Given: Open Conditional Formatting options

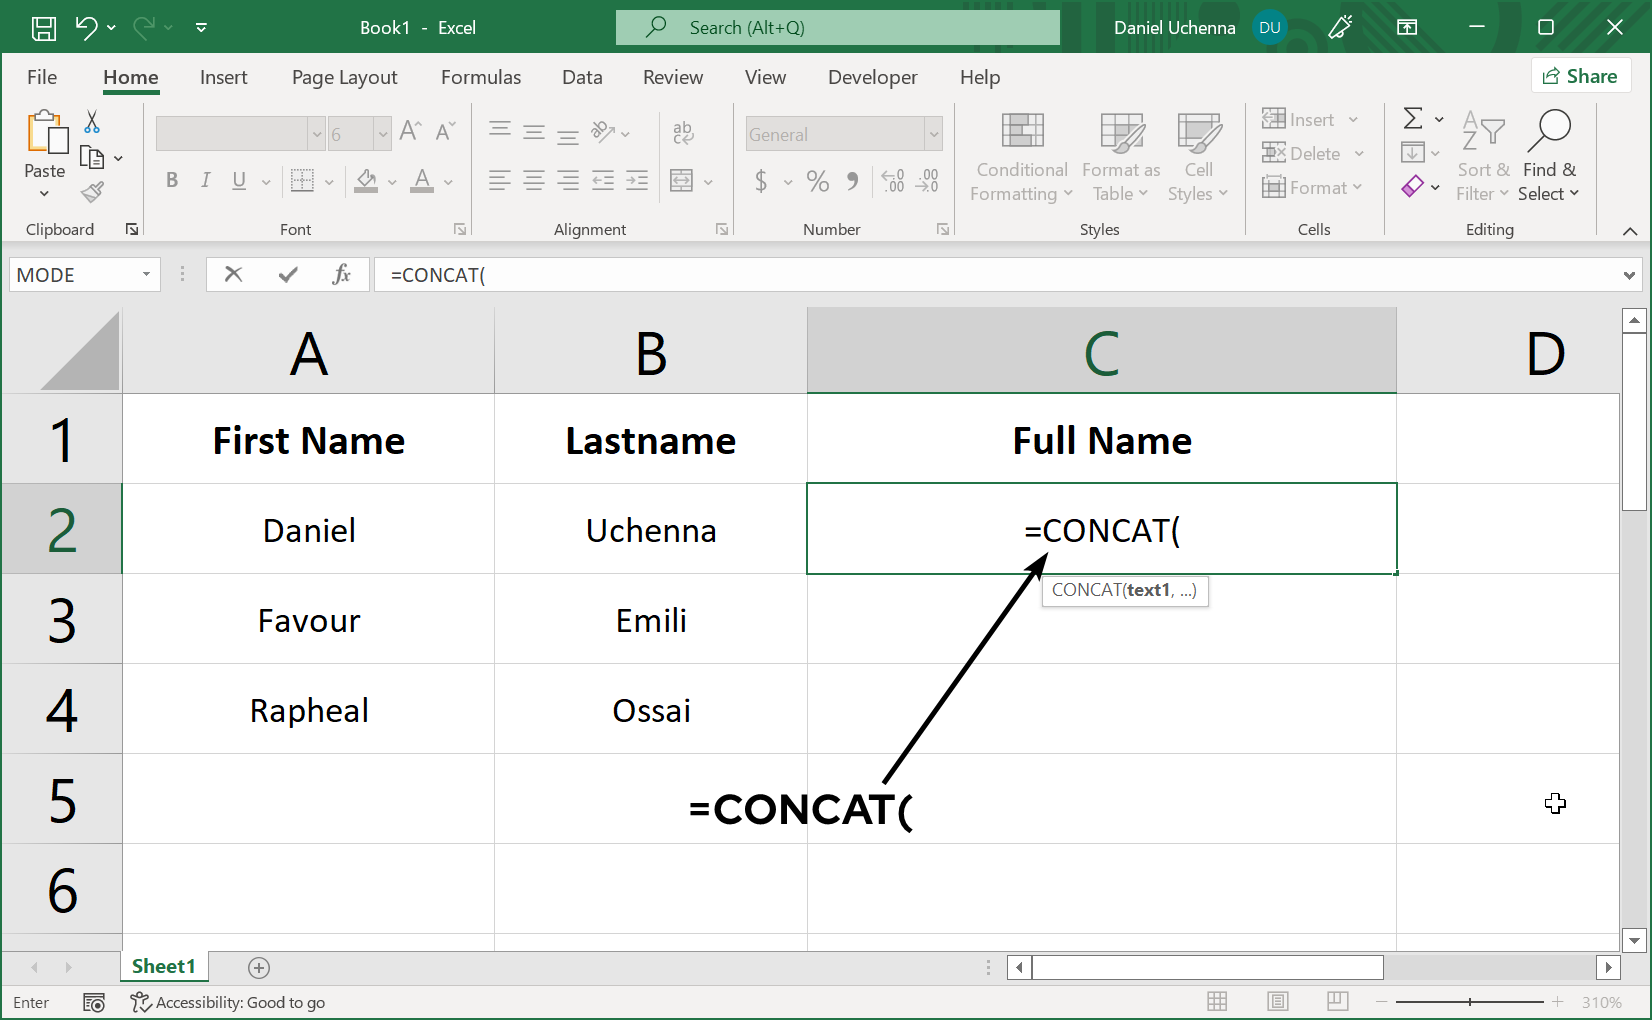Looking at the screenshot, I should (x=1019, y=157).
